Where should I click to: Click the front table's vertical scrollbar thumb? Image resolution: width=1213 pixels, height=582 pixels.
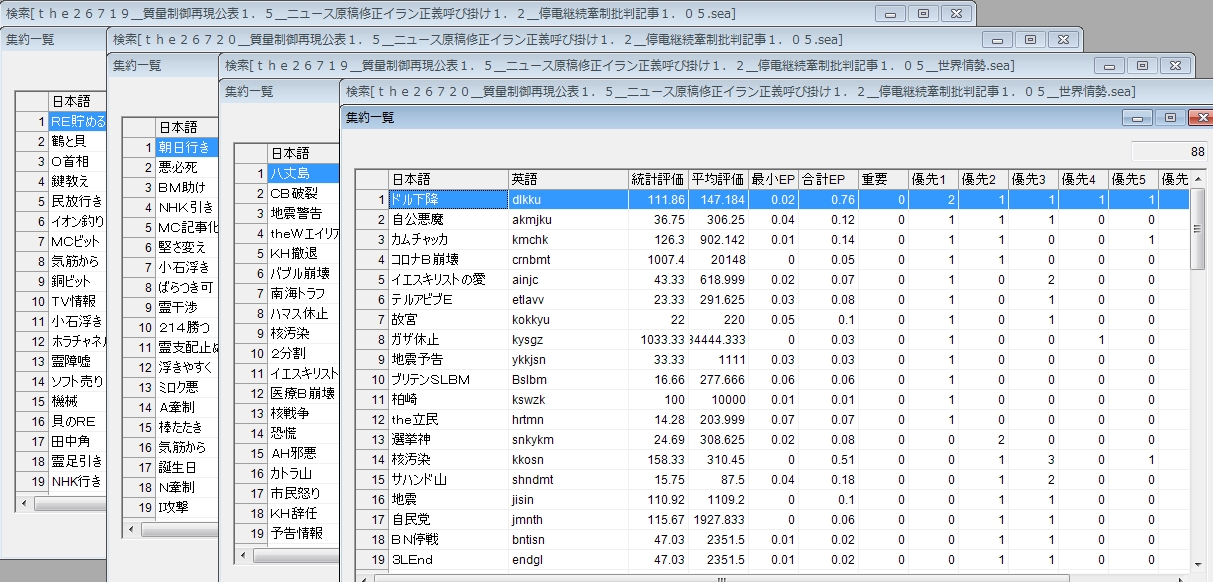[1197, 228]
